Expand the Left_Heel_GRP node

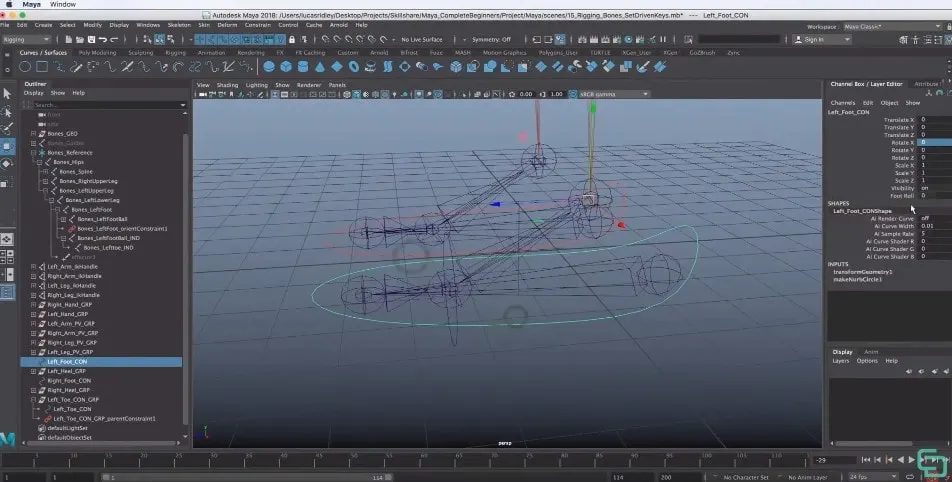click(x=33, y=371)
